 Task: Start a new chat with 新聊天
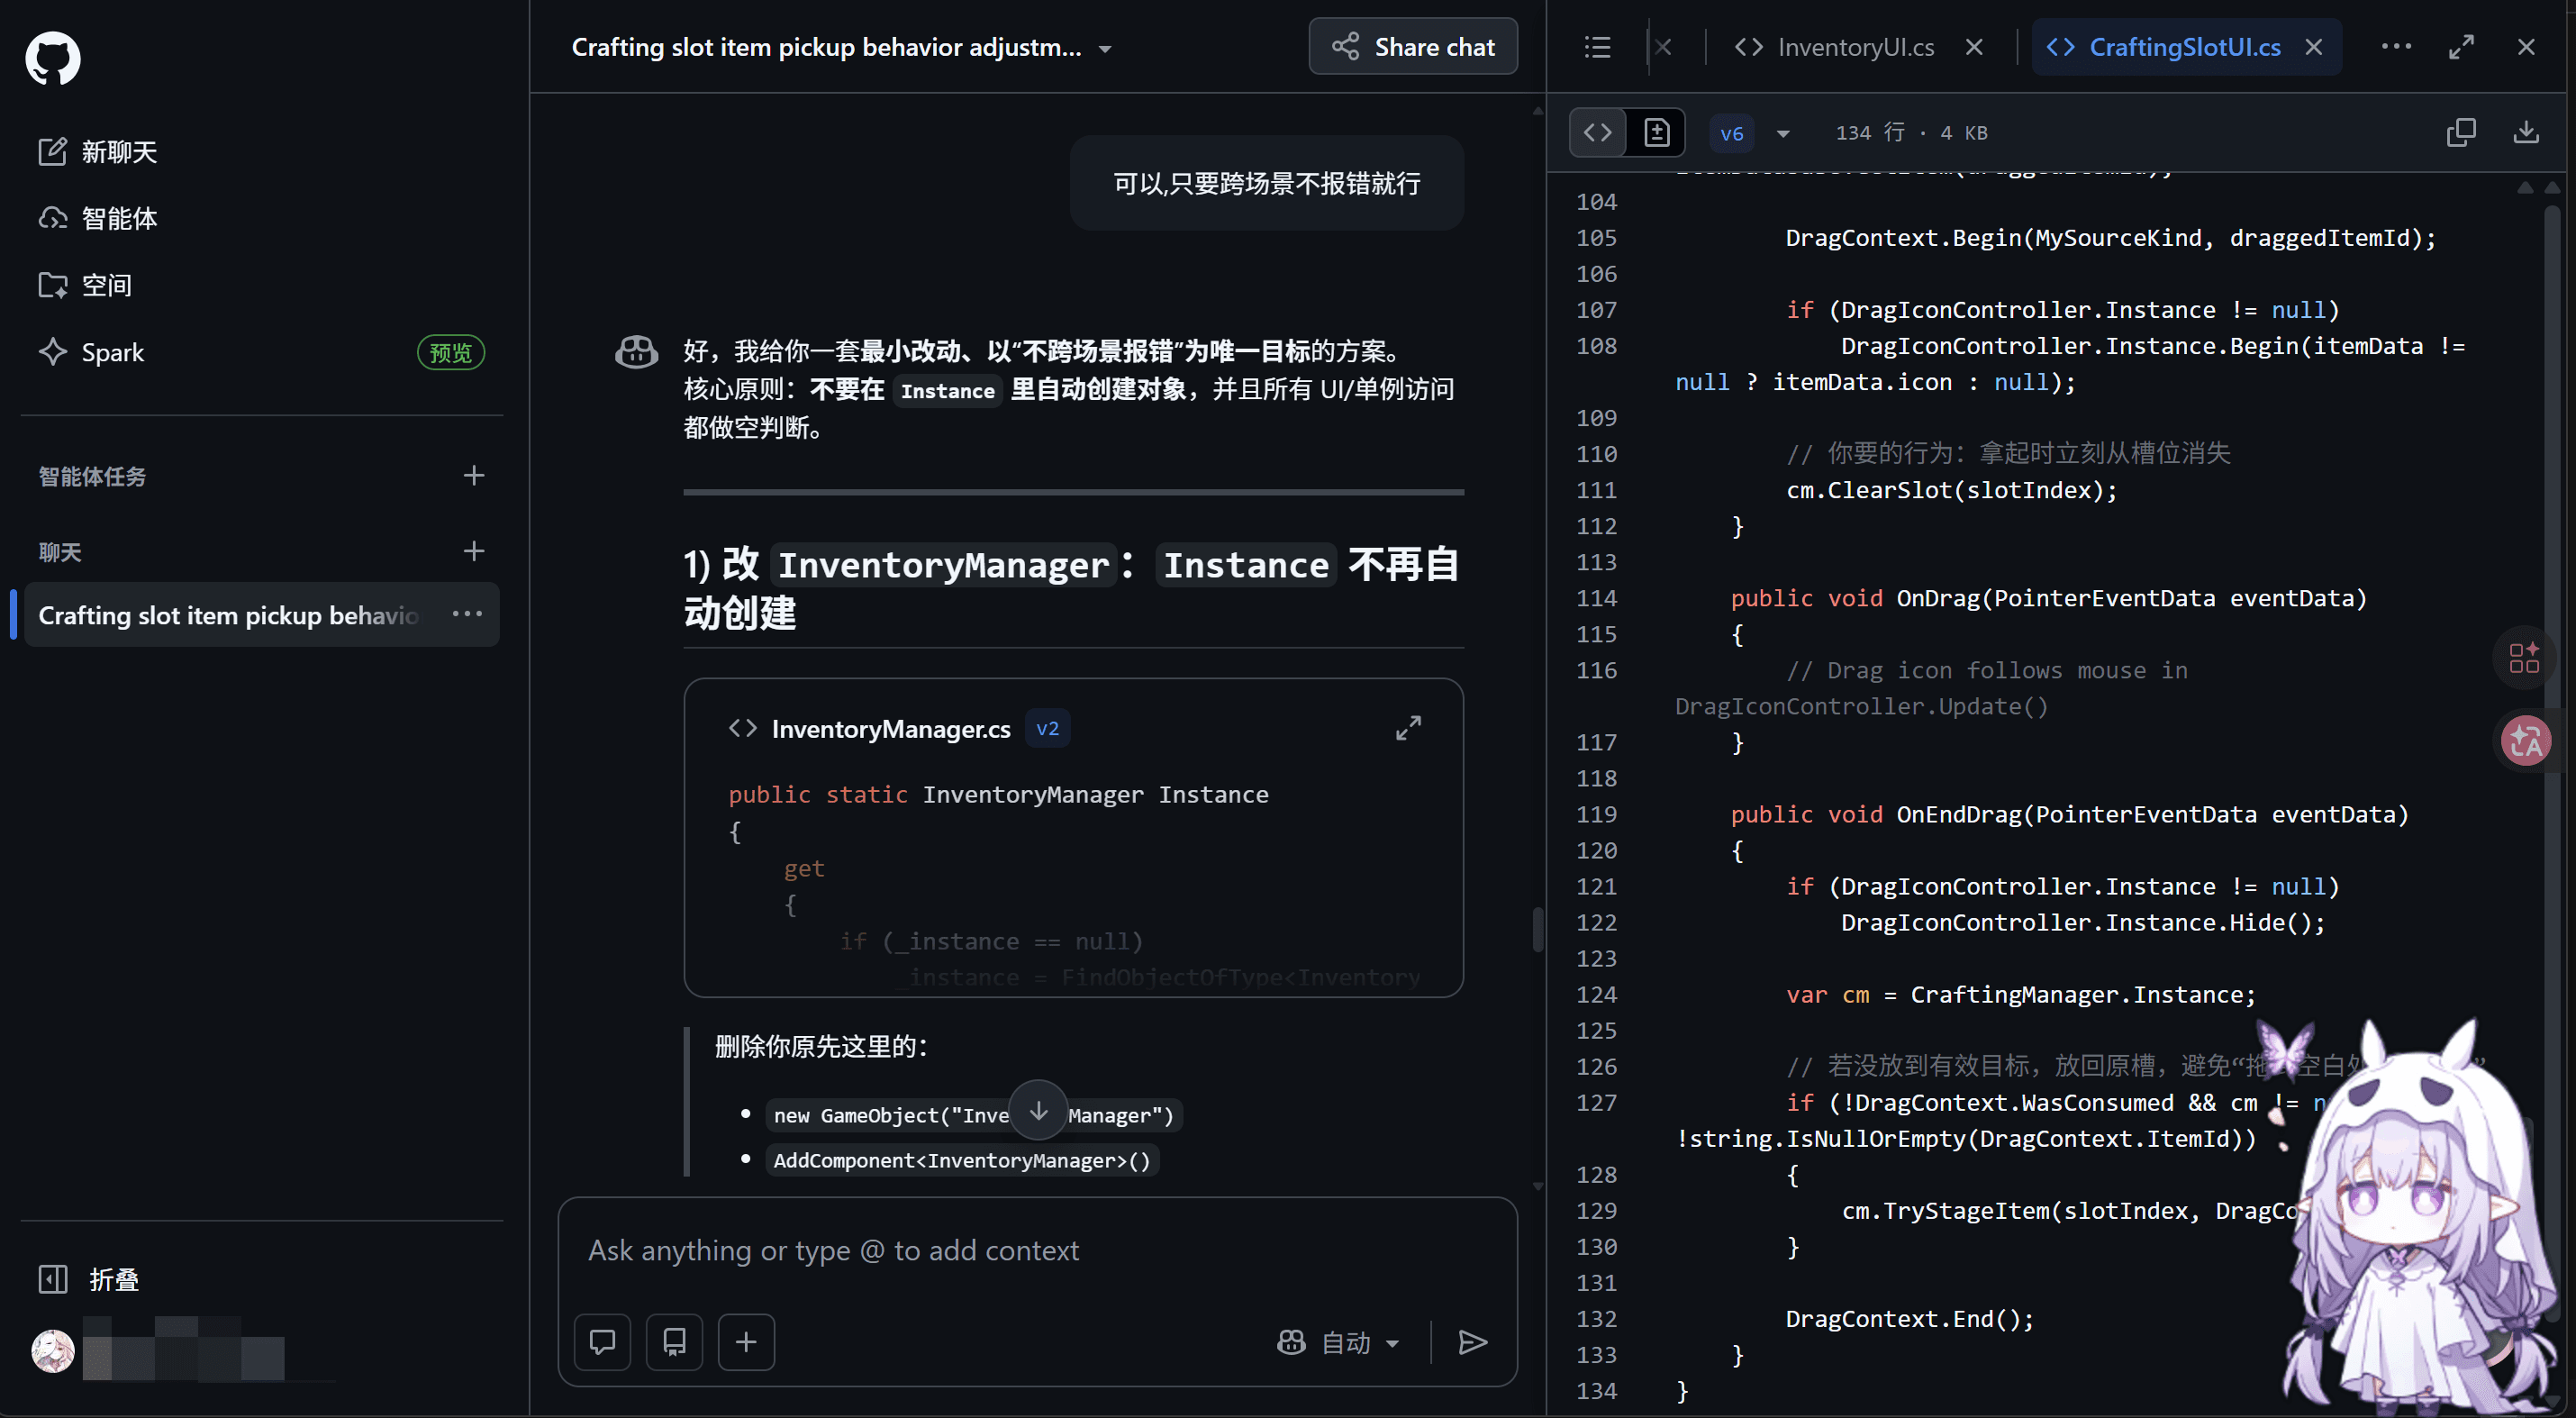point(98,152)
